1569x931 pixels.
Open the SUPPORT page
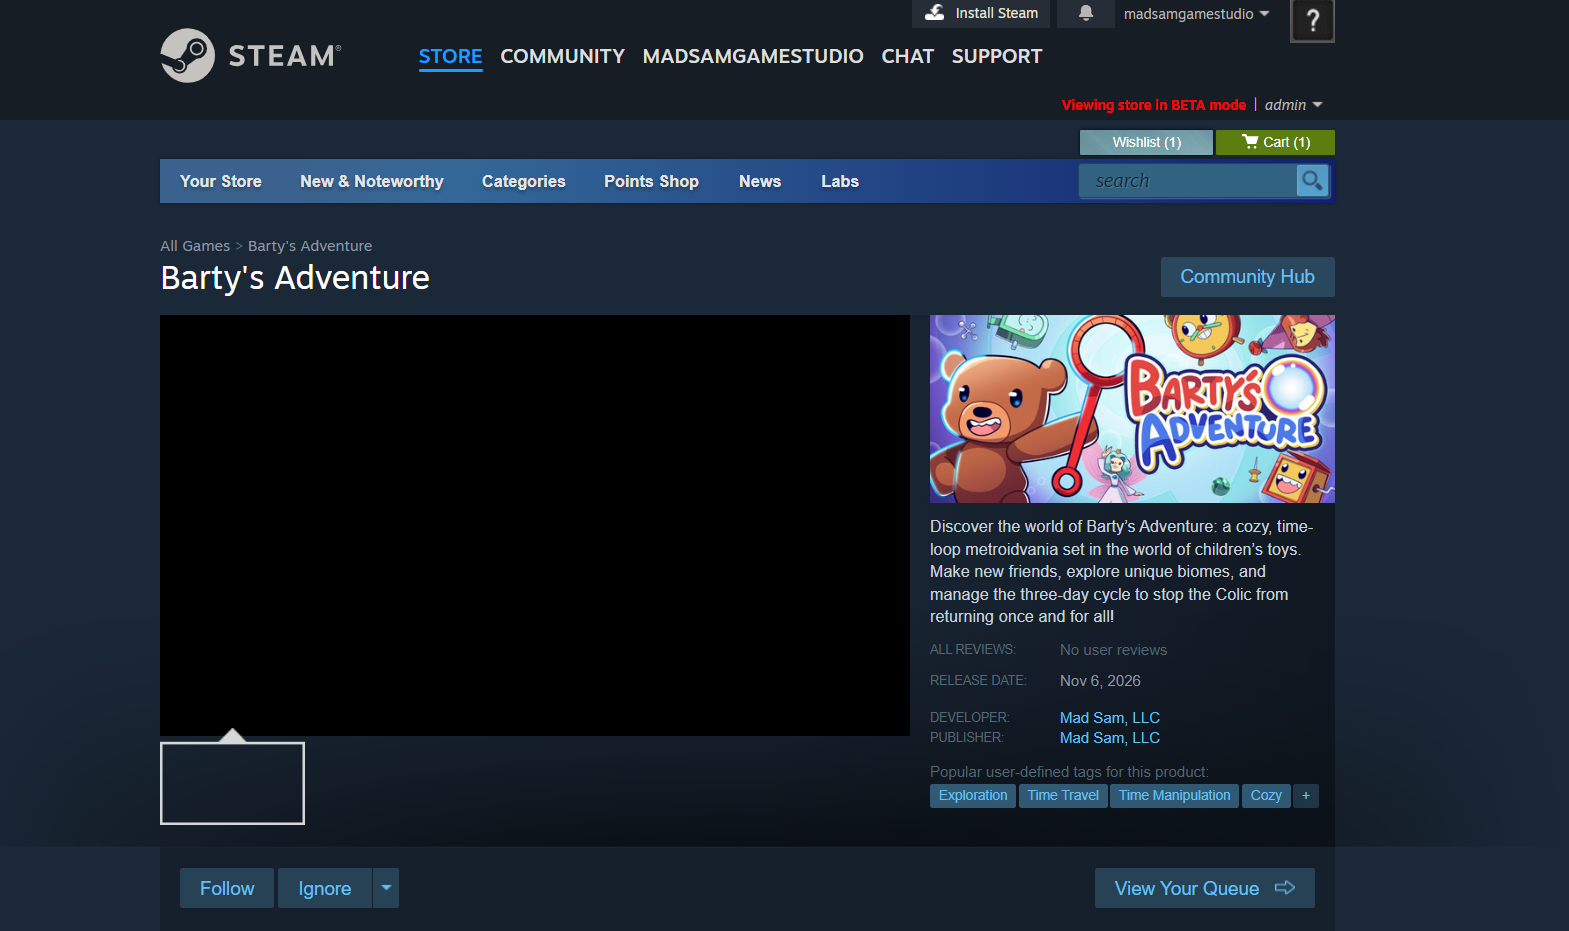pos(997,56)
